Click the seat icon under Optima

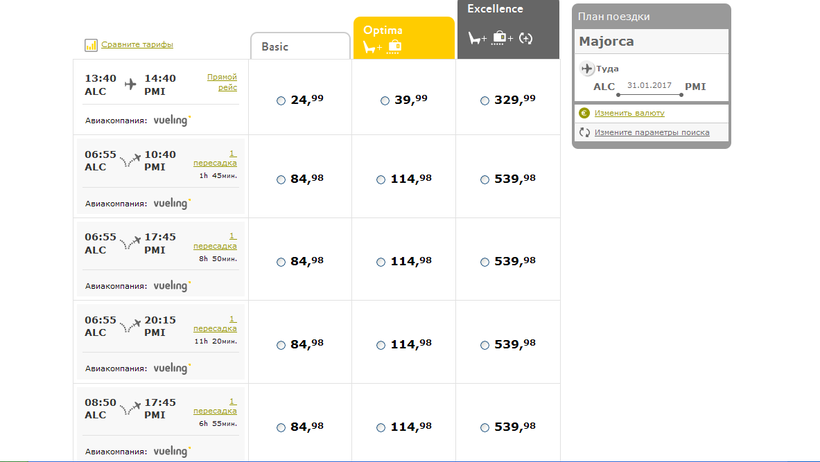coord(370,46)
